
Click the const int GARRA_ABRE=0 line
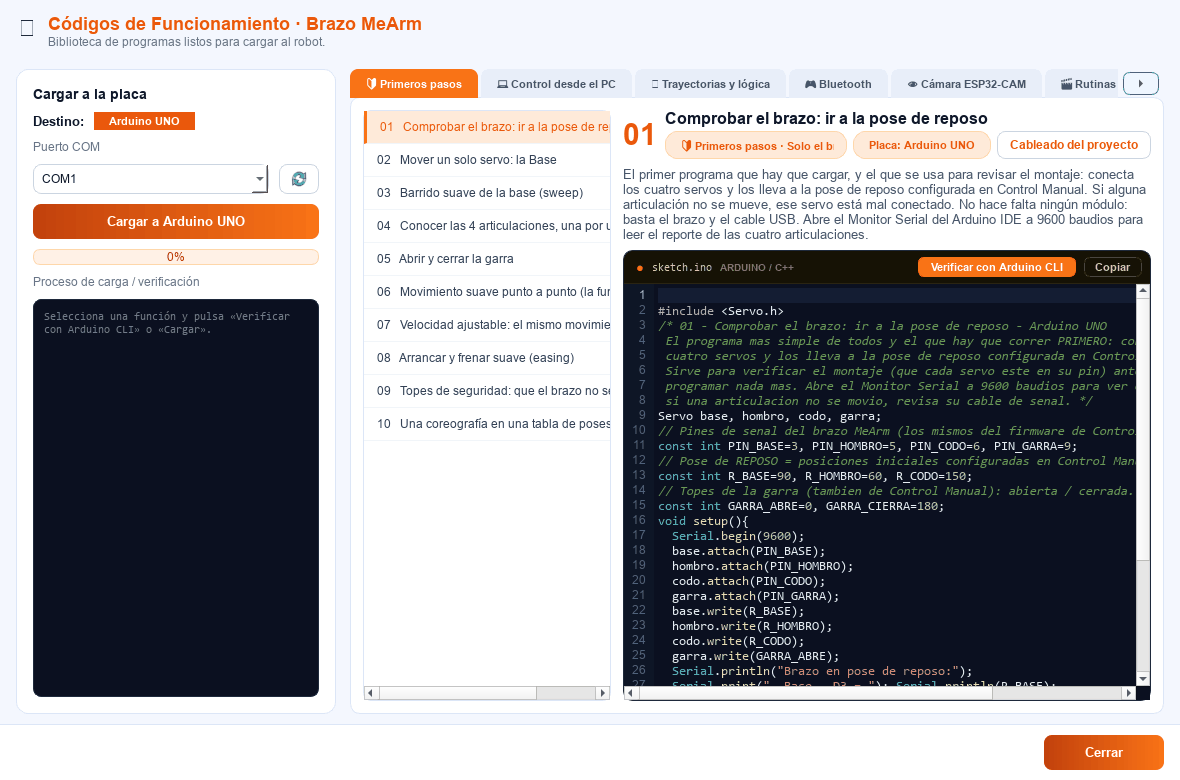(801, 506)
